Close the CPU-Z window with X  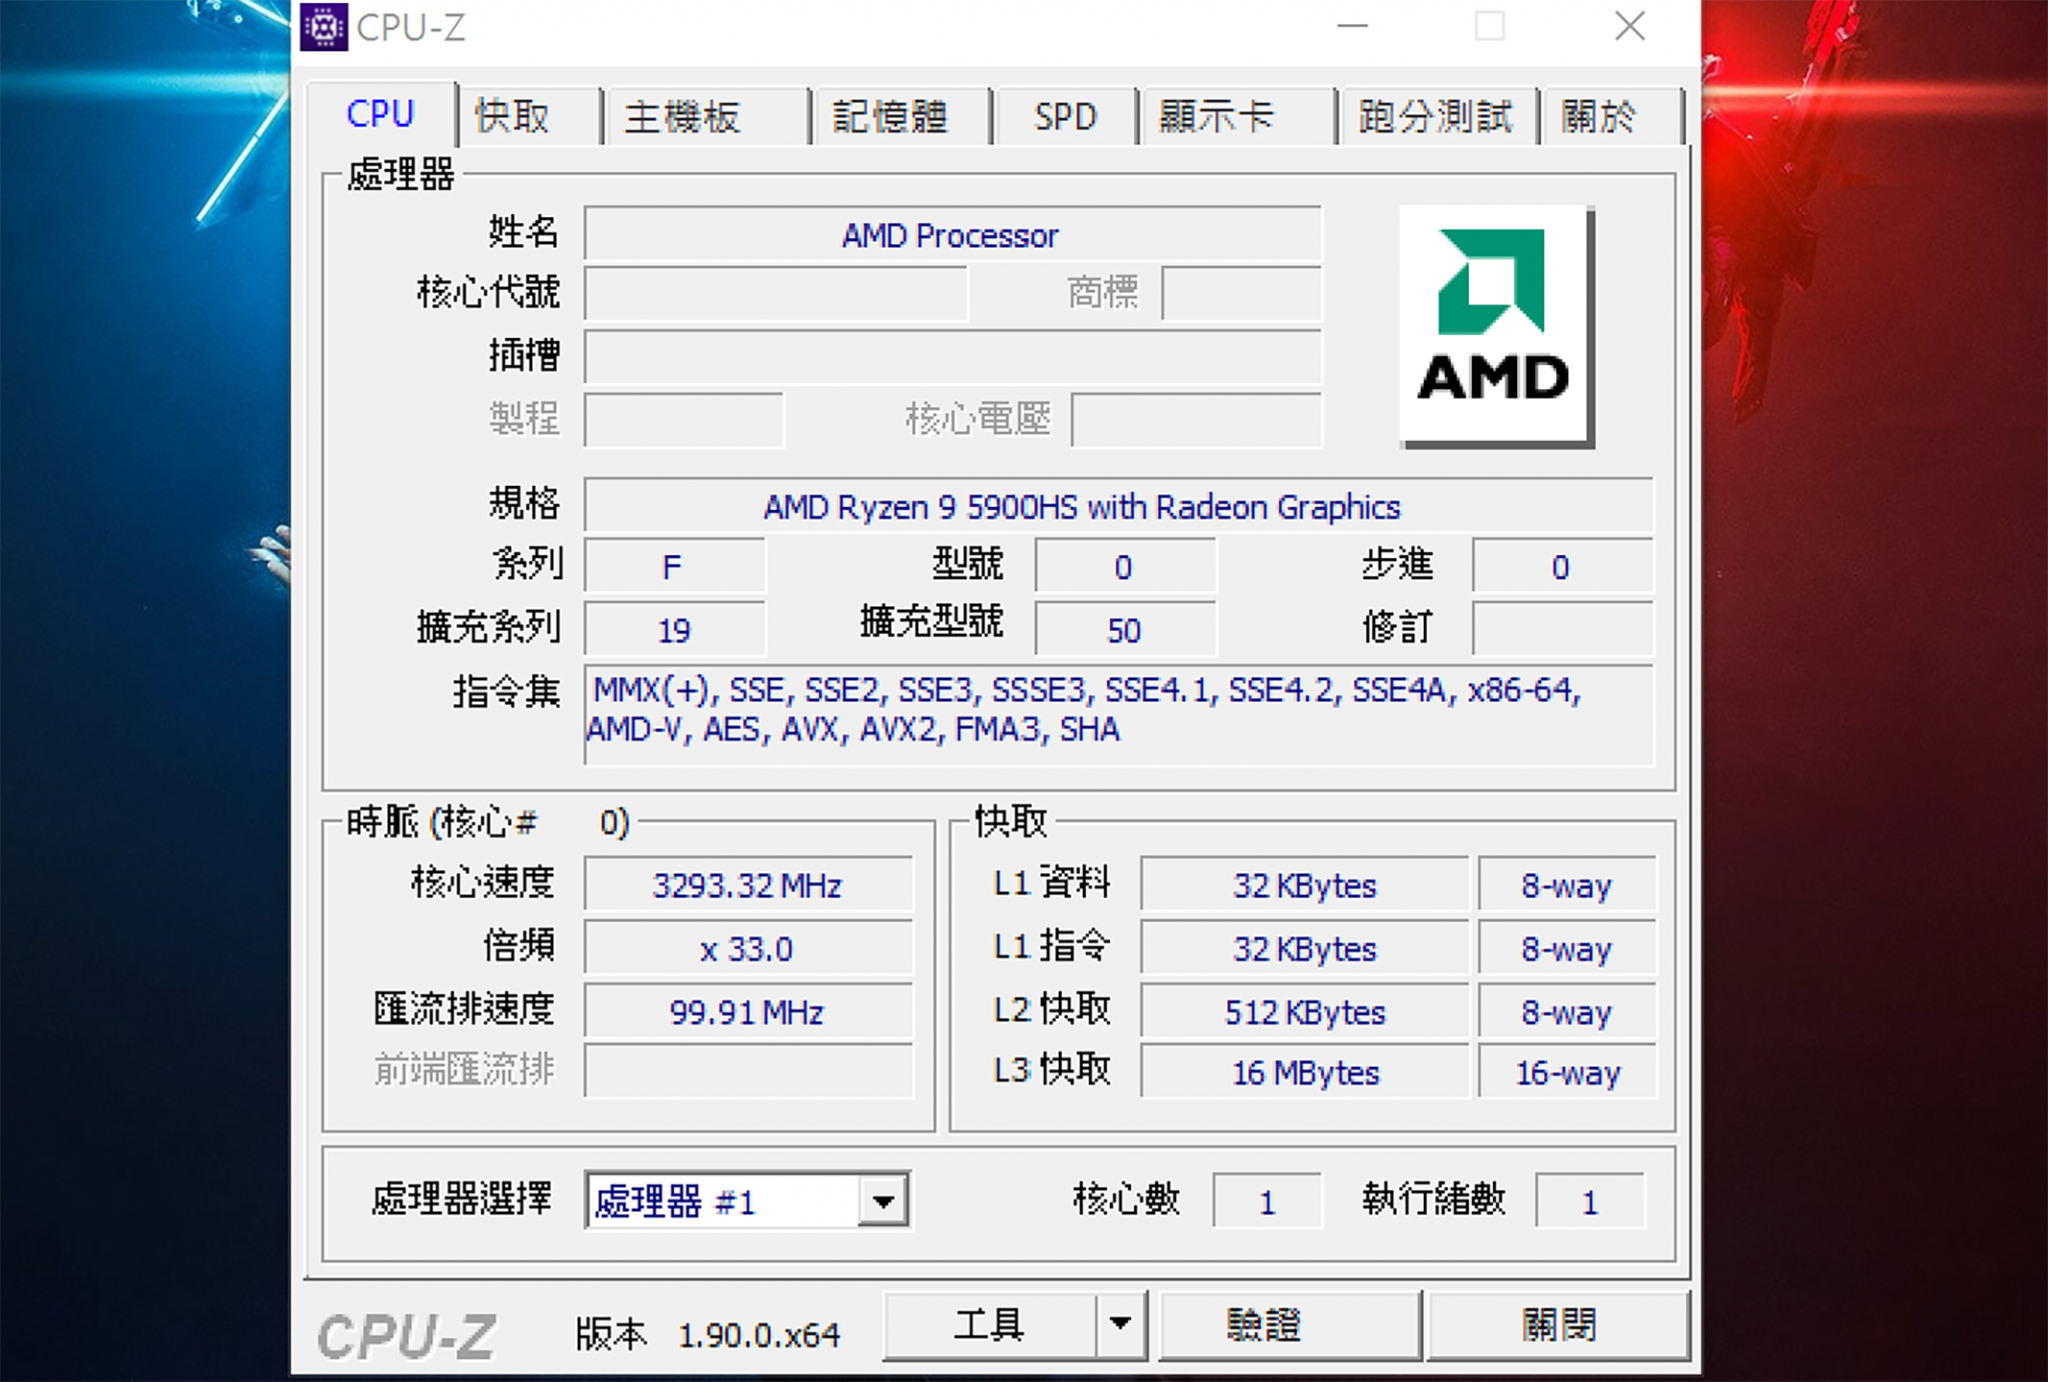[x=1629, y=27]
